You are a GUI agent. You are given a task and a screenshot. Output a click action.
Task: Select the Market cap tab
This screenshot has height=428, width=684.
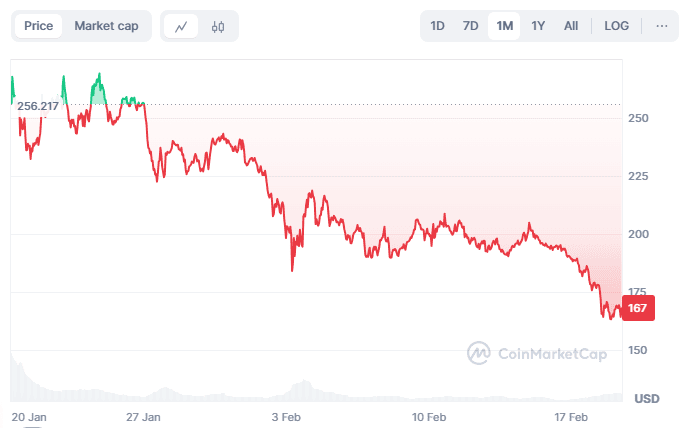click(106, 26)
